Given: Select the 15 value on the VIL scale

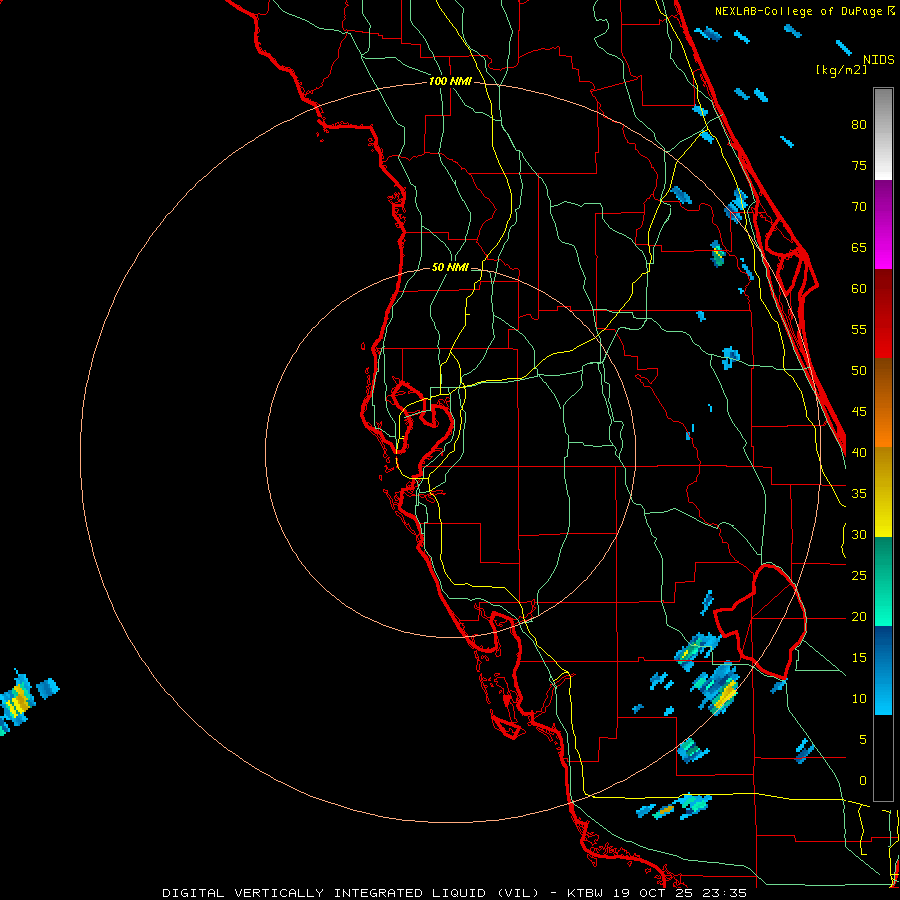Looking at the screenshot, I should point(859,657).
